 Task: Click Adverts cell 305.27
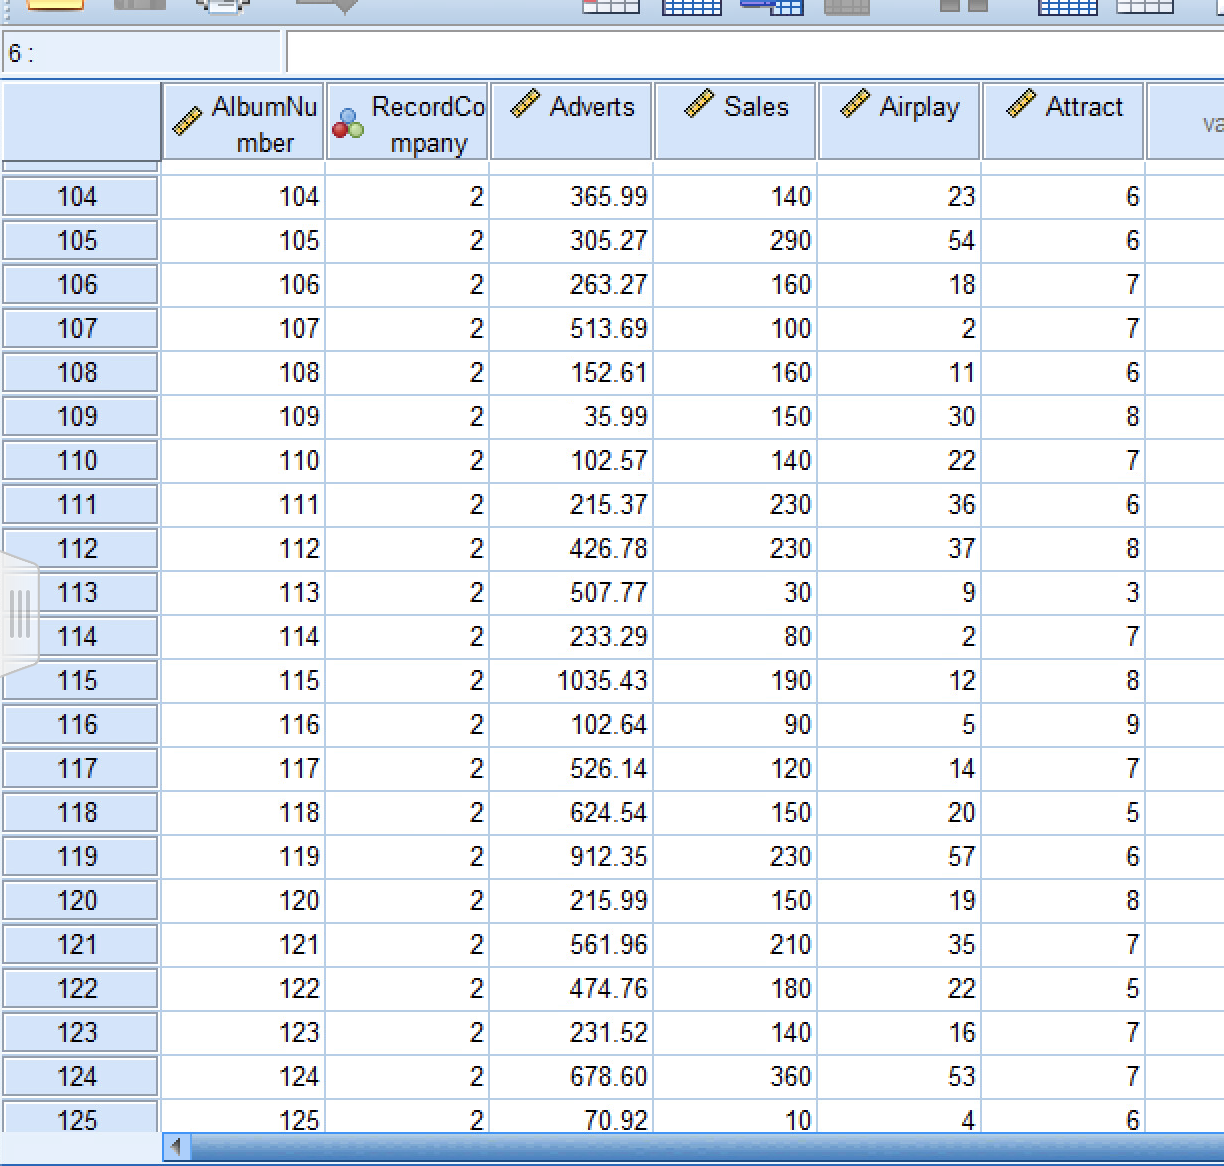pos(571,240)
